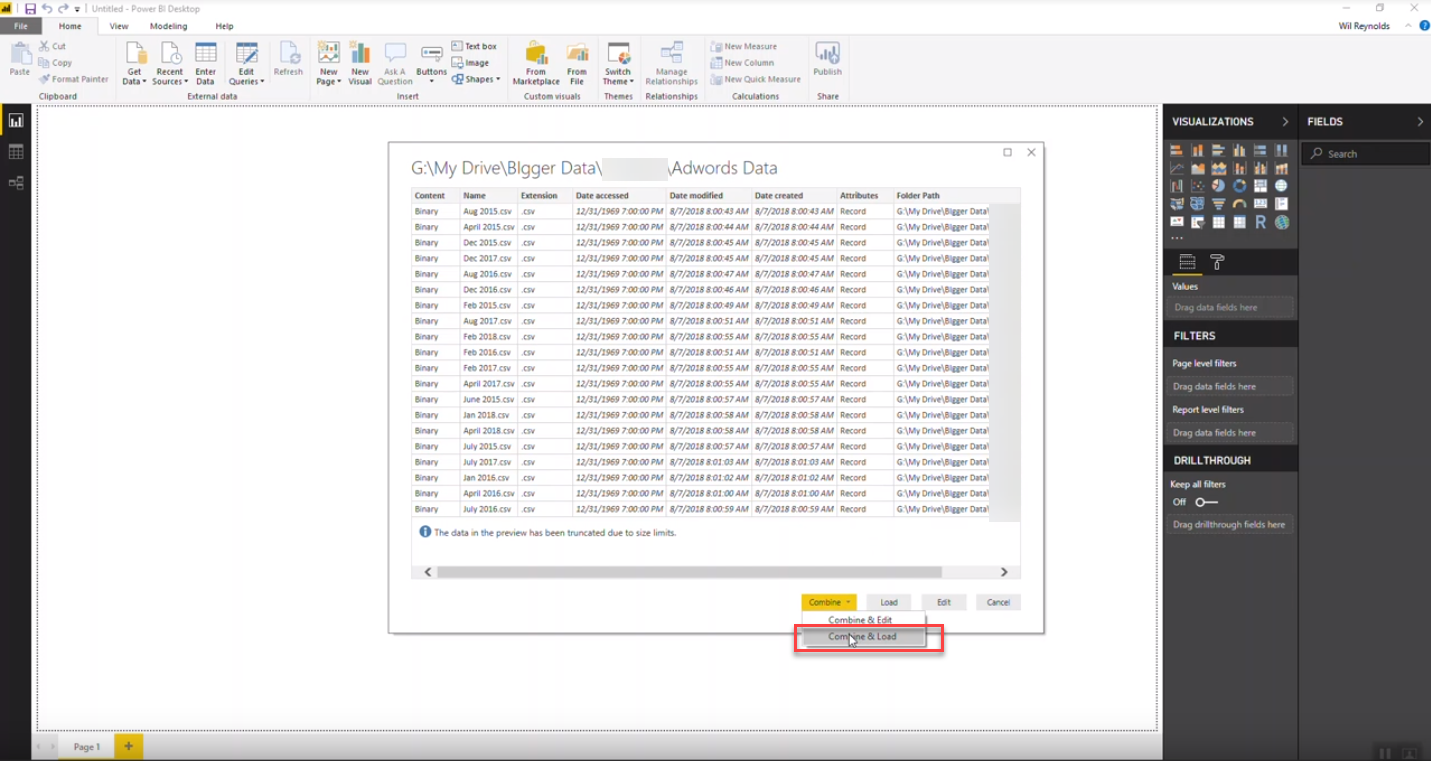Open the New Page dropdown
This screenshot has height=761, width=1431.
(328, 63)
